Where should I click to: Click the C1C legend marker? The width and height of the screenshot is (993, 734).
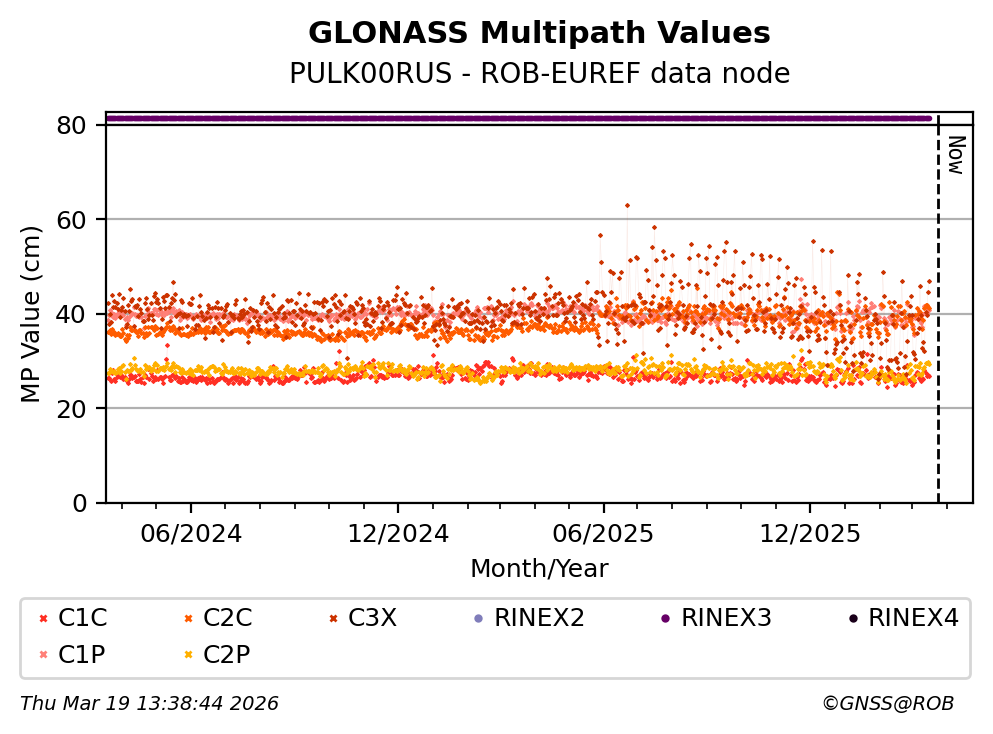[x=43, y=619]
